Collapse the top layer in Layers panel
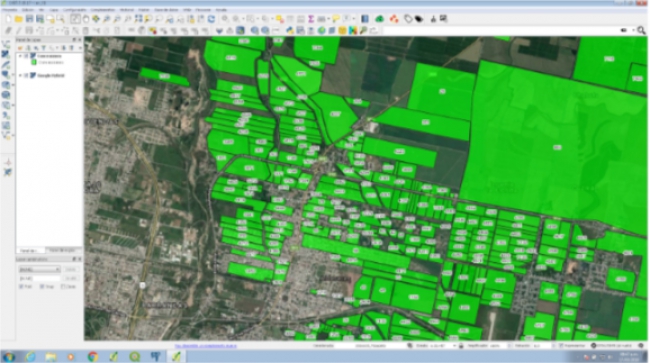The height and width of the screenshot is (363, 650). click(20, 56)
